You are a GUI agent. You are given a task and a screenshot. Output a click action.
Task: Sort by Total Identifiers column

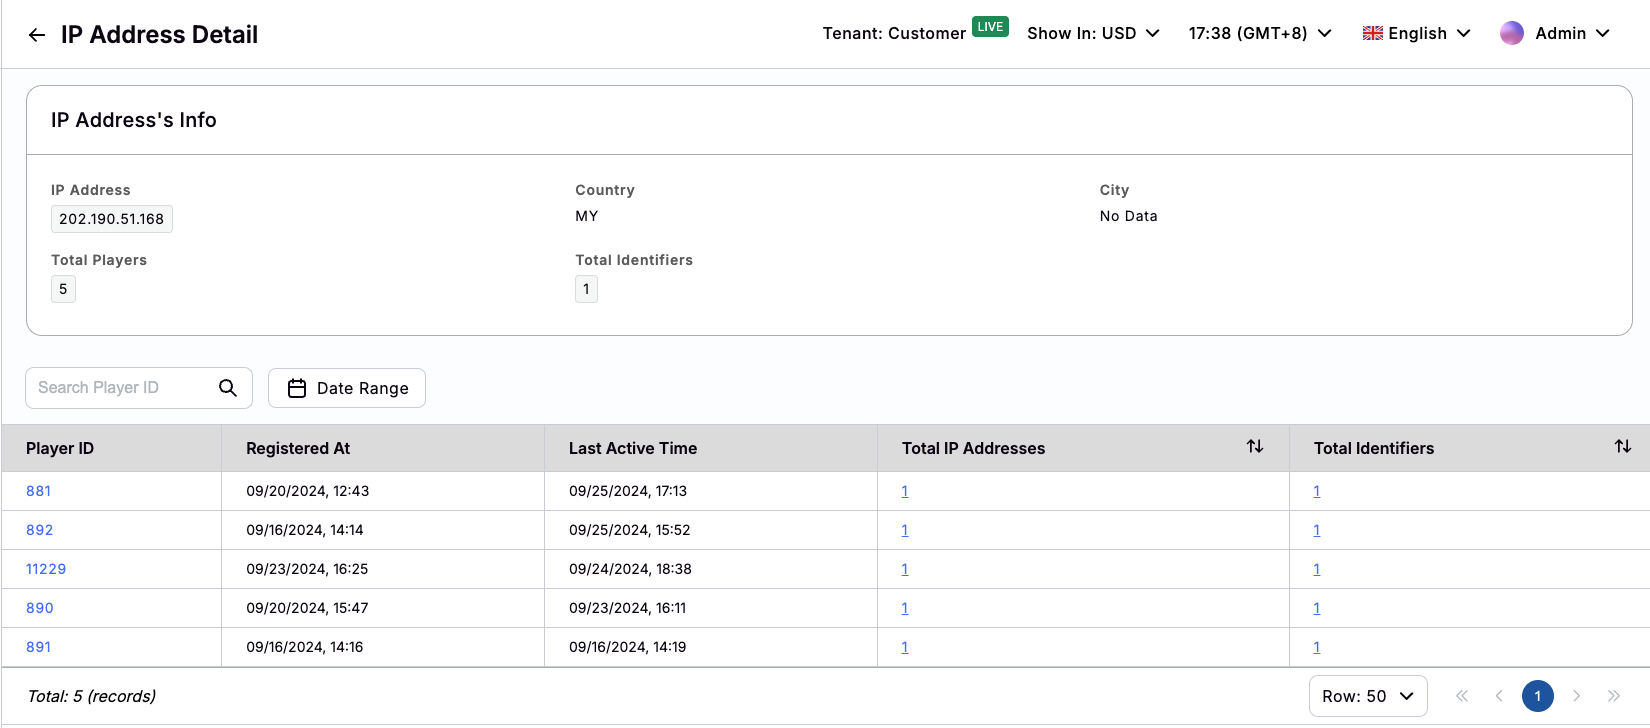[x=1622, y=447]
